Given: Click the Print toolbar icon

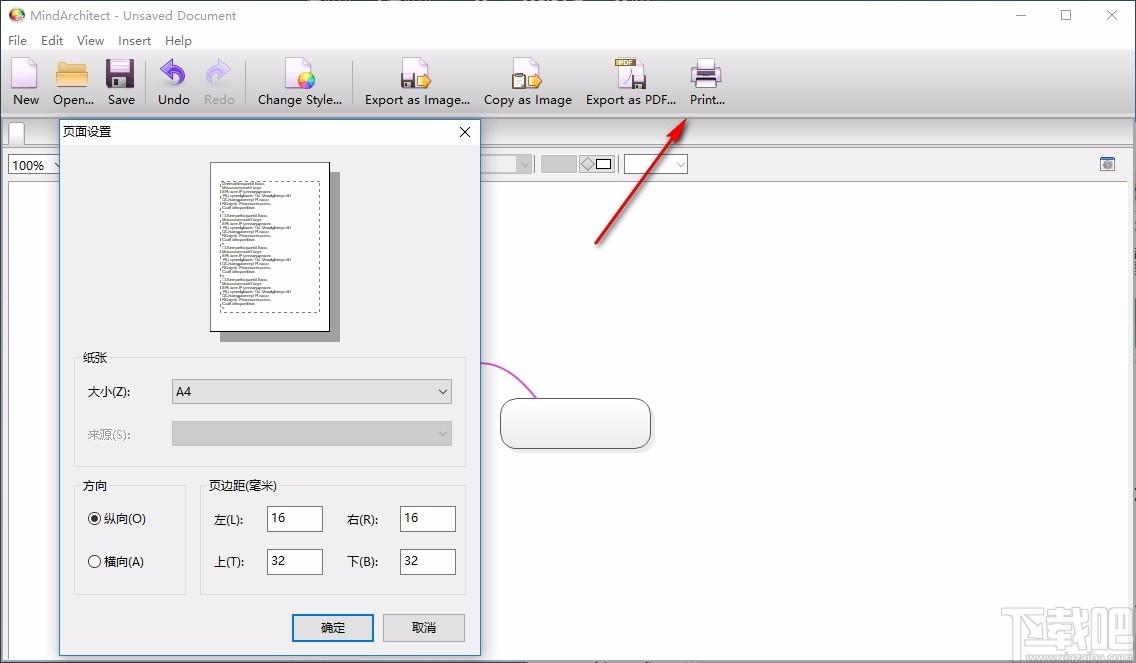Looking at the screenshot, I should 706,82.
